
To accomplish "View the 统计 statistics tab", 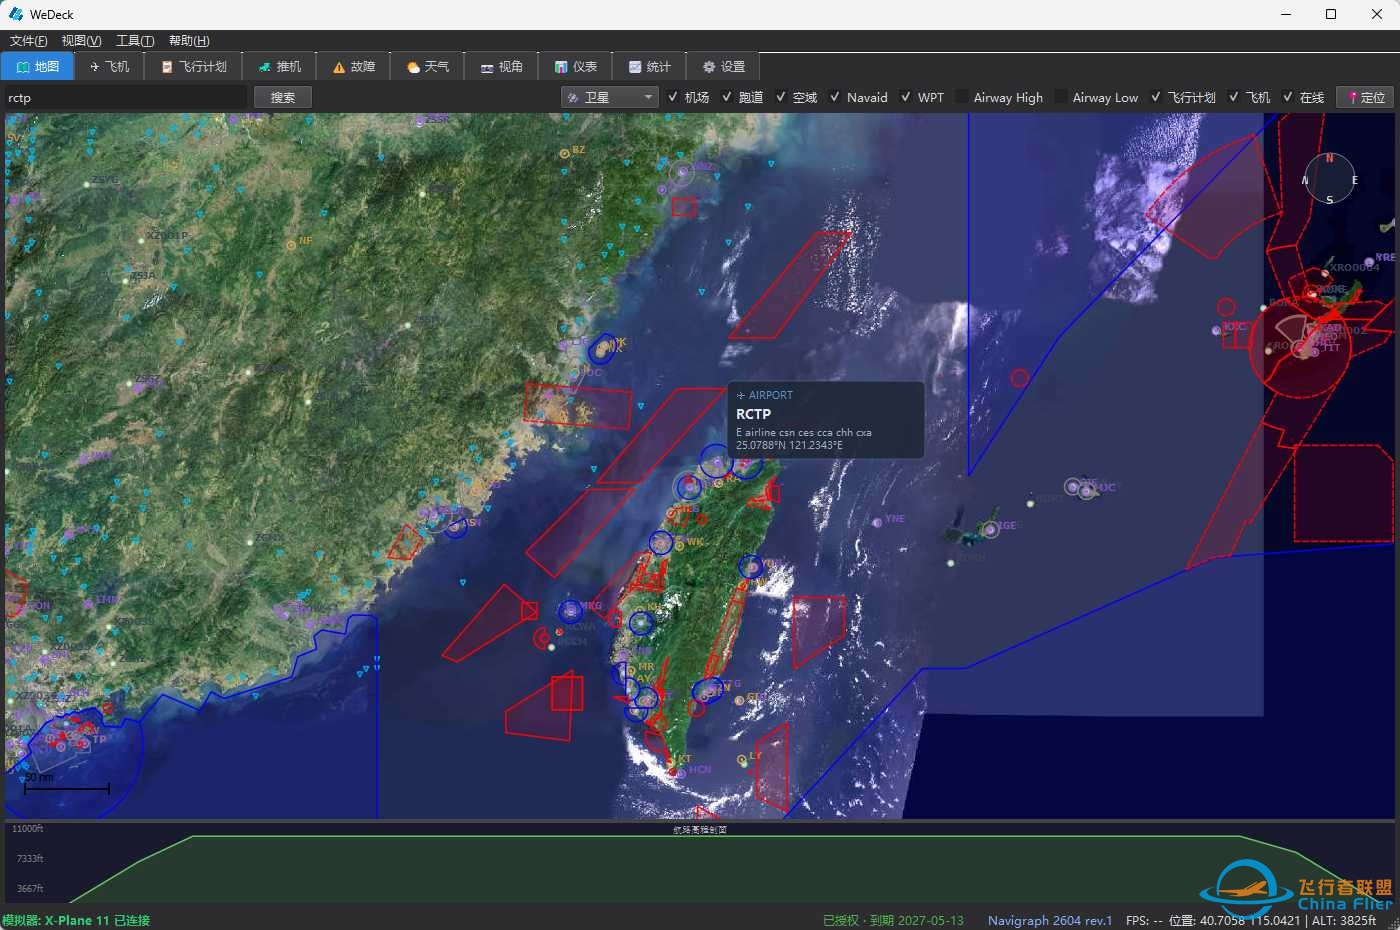I will click(x=650, y=66).
